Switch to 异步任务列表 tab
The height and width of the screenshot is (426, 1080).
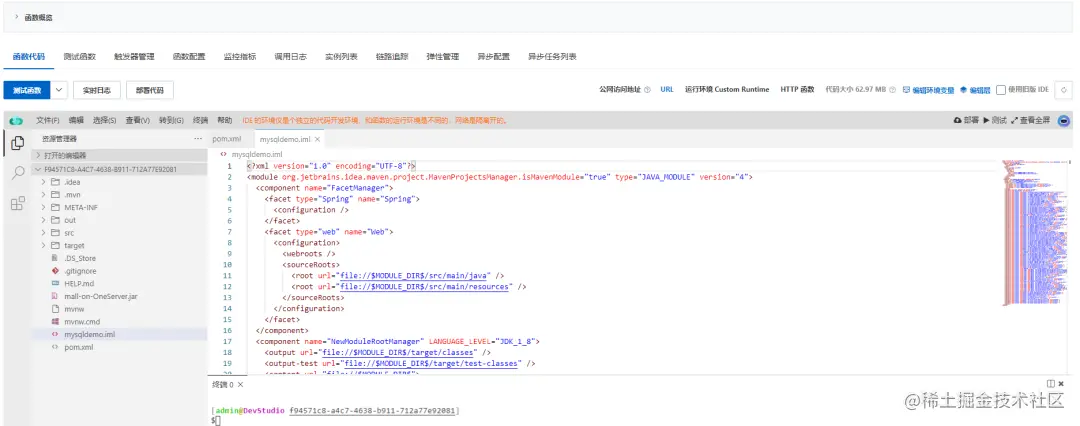click(552, 57)
